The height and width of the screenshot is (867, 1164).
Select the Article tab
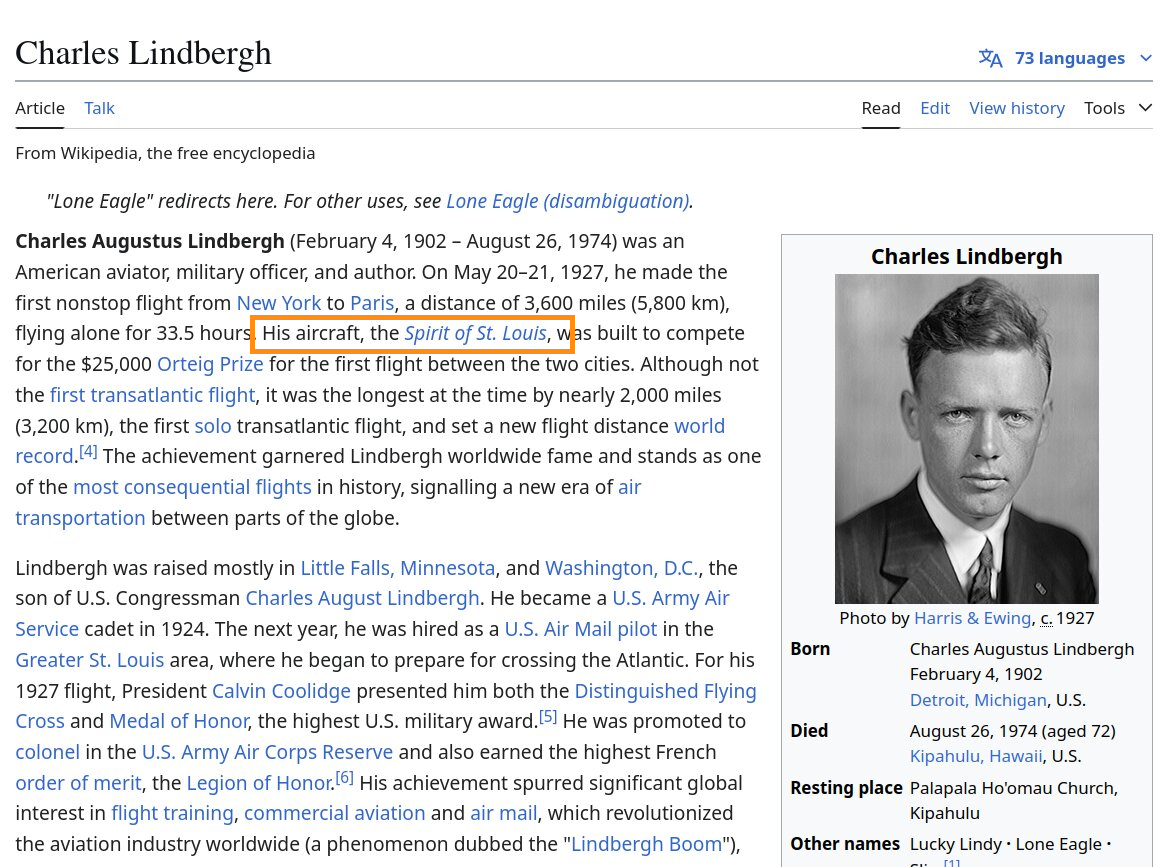click(40, 107)
